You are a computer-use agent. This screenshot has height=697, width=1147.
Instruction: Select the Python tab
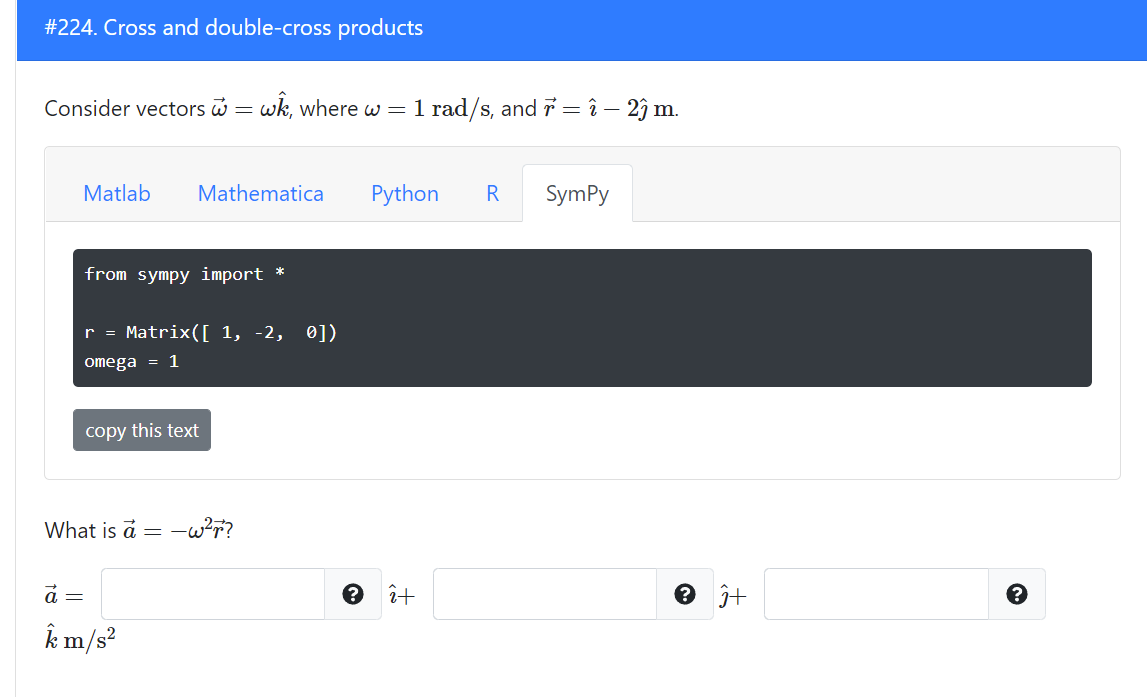(404, 193)
